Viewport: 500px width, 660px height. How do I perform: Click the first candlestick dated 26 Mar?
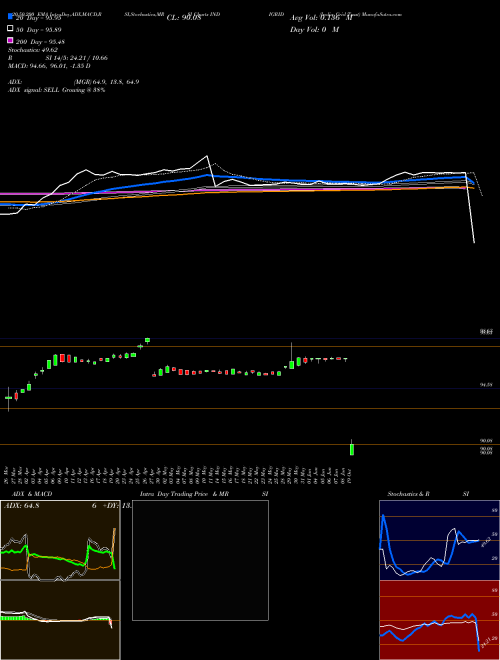(8, 398)
